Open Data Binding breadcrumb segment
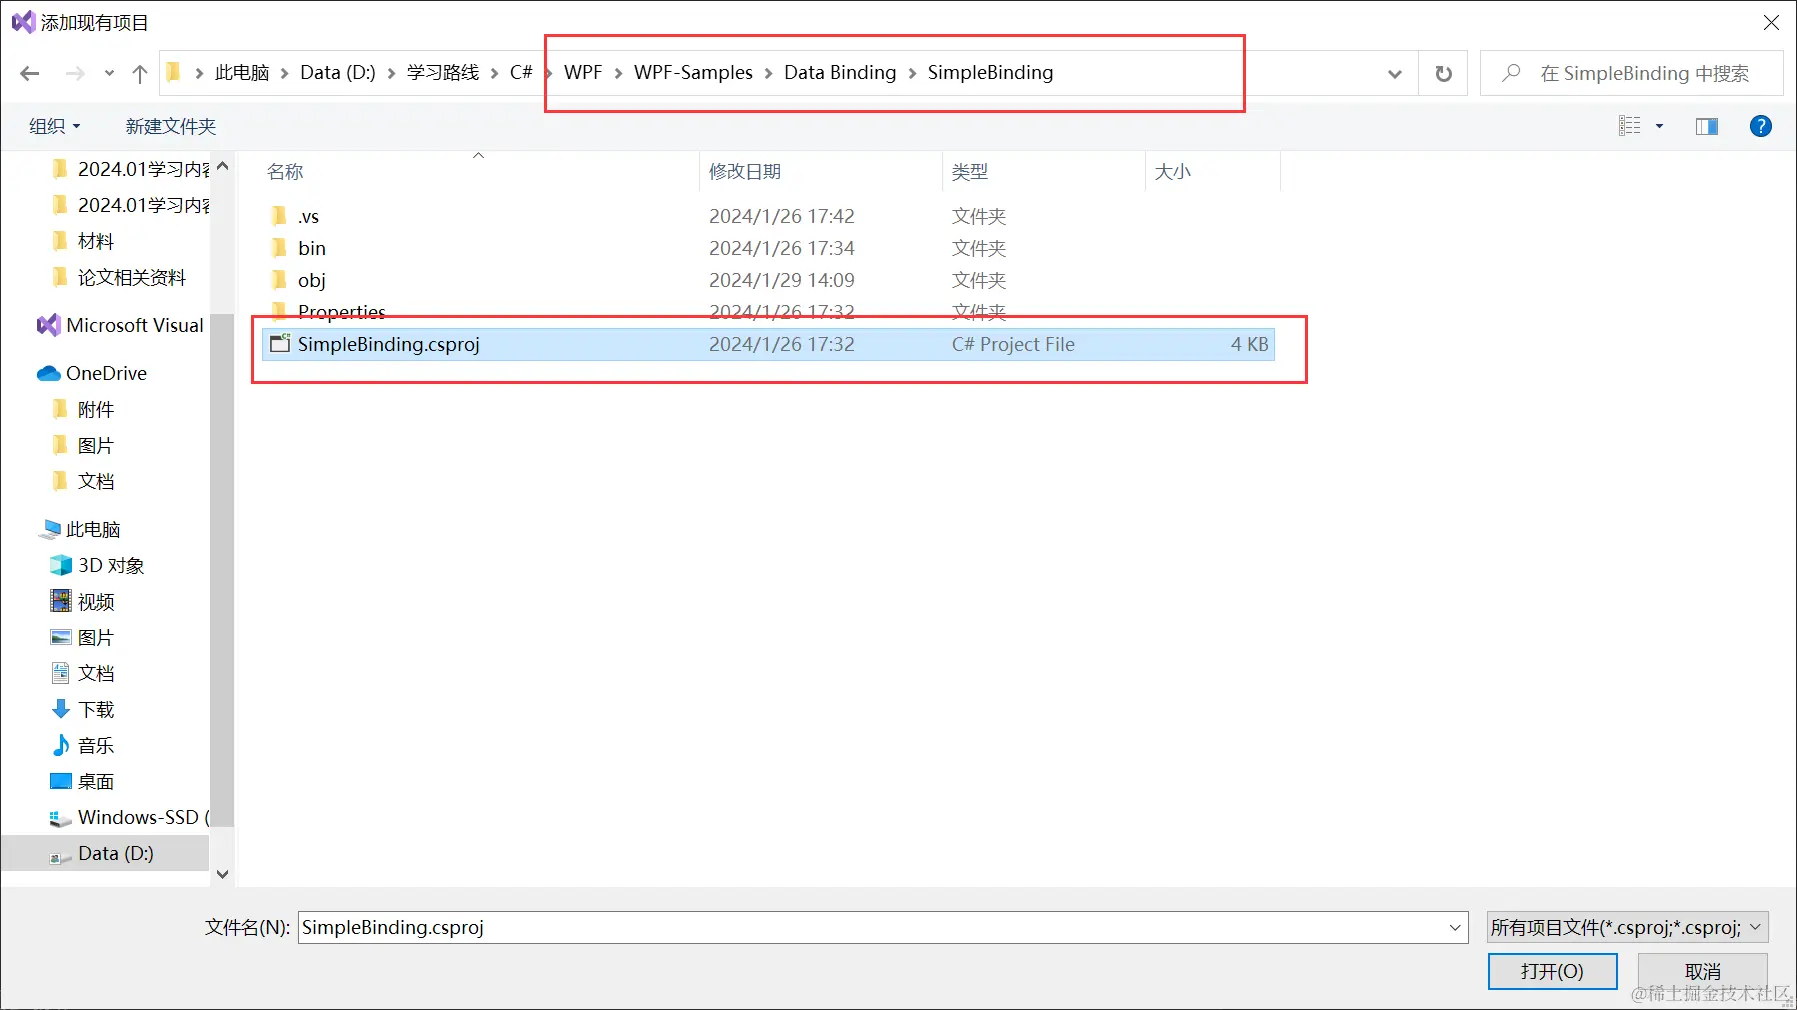 [840, 73]
